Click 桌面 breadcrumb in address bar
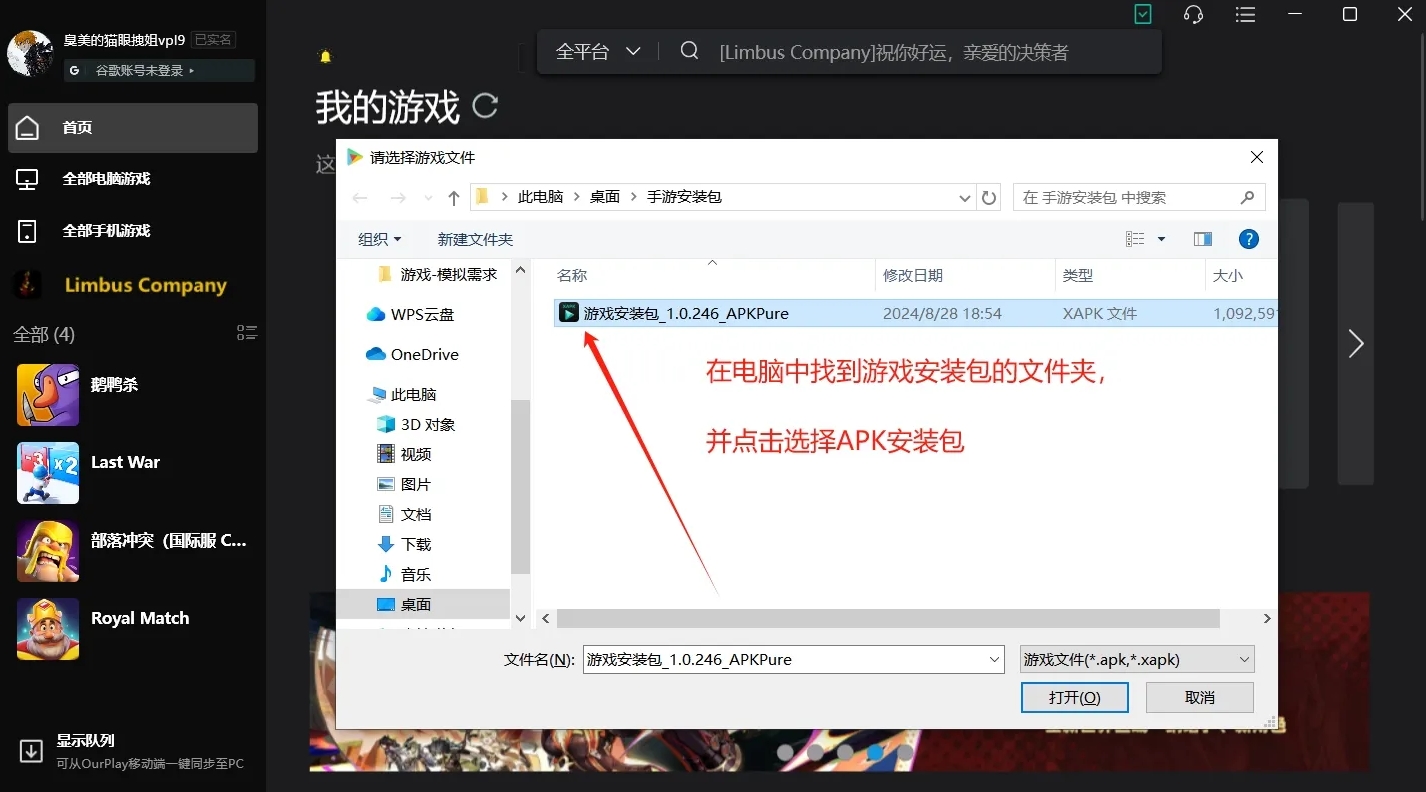This screenshot has width=1426, height=792. [605, 197]
